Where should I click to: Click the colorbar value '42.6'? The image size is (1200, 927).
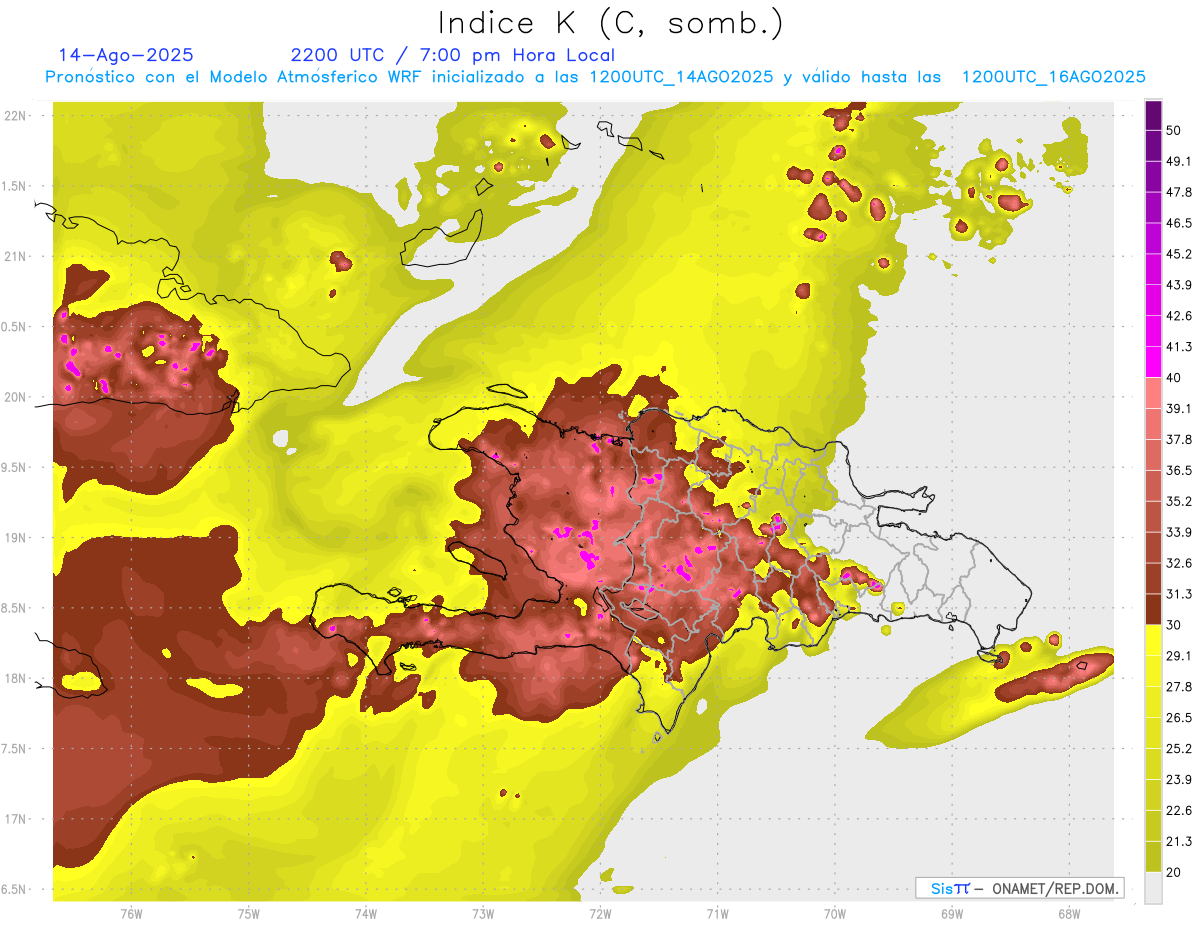(x=1179, y=316)
